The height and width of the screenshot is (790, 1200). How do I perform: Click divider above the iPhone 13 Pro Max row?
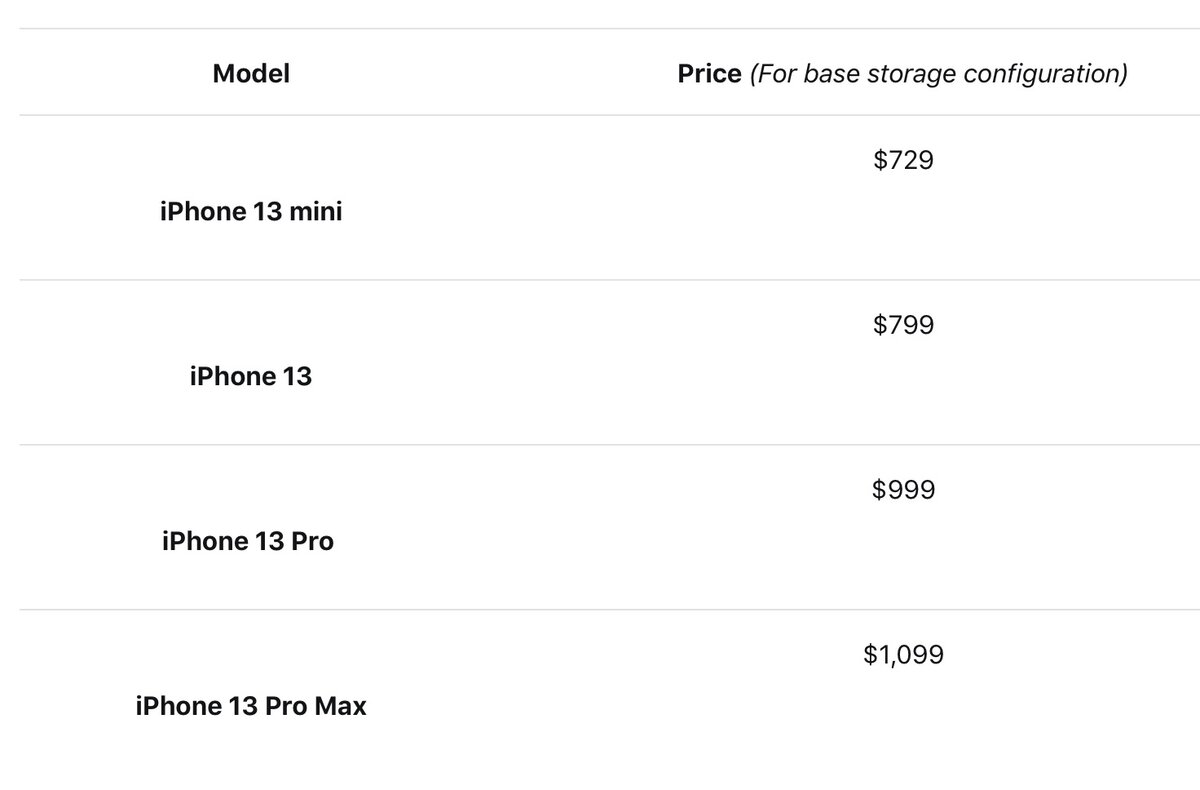[600, 609]
